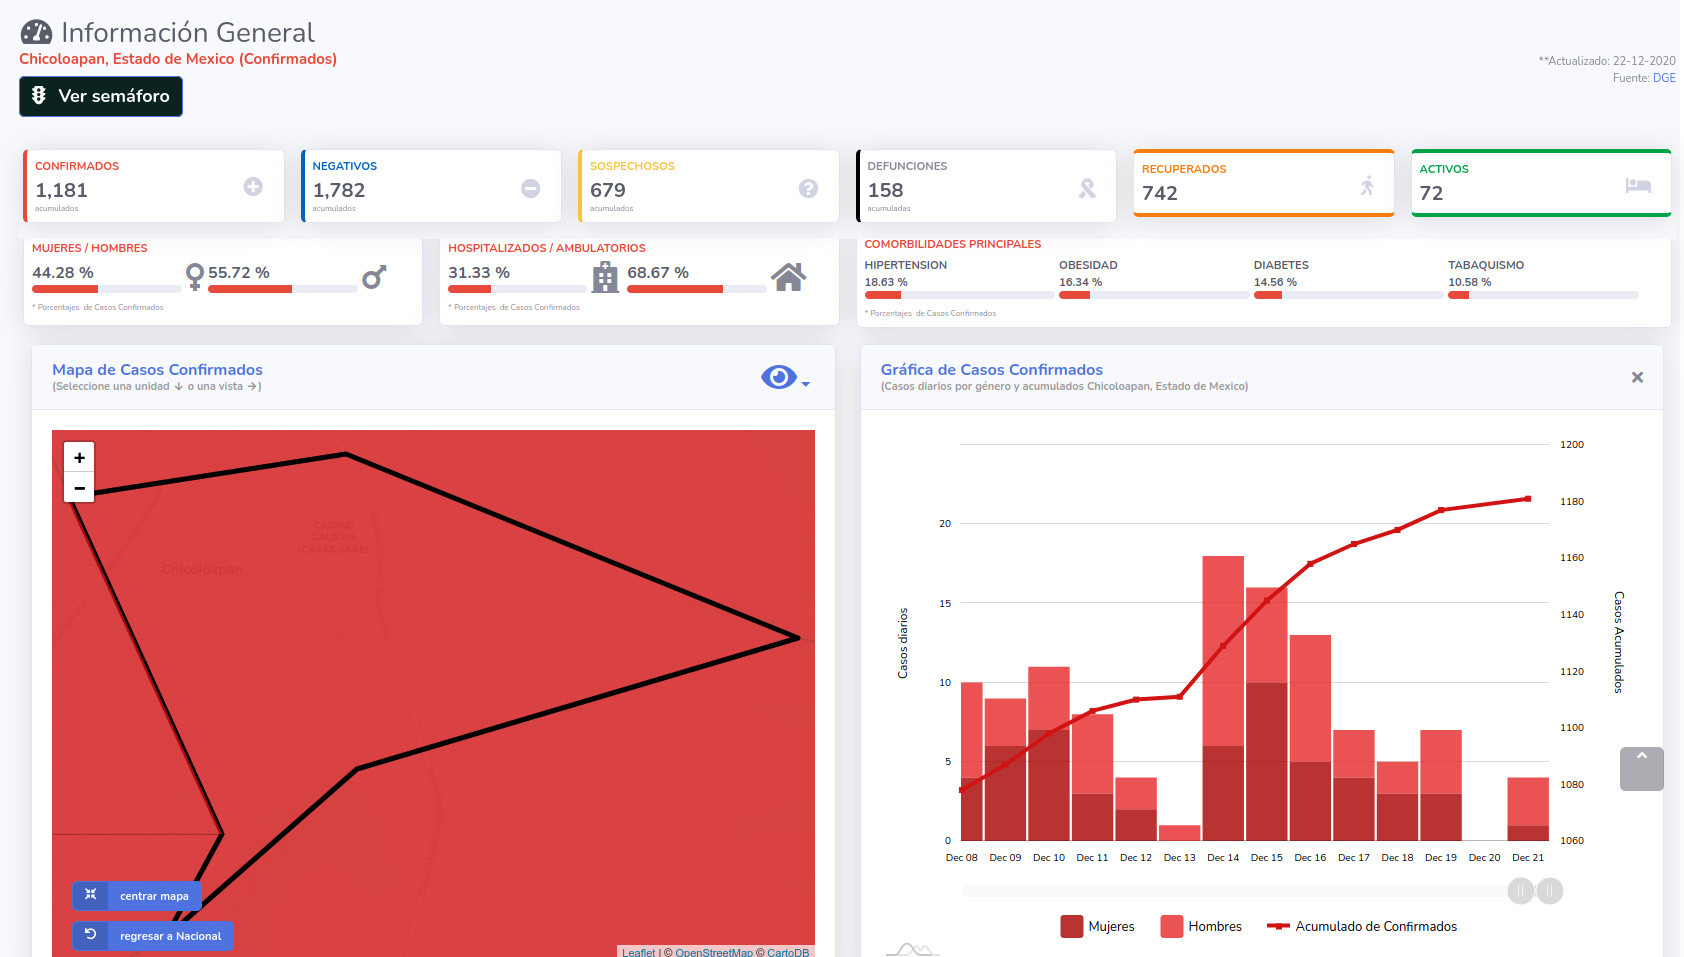Viewport: 1684px width, 957px height.
Task: Click regresar a Nacional button
Action: click(x=153, y=936)
